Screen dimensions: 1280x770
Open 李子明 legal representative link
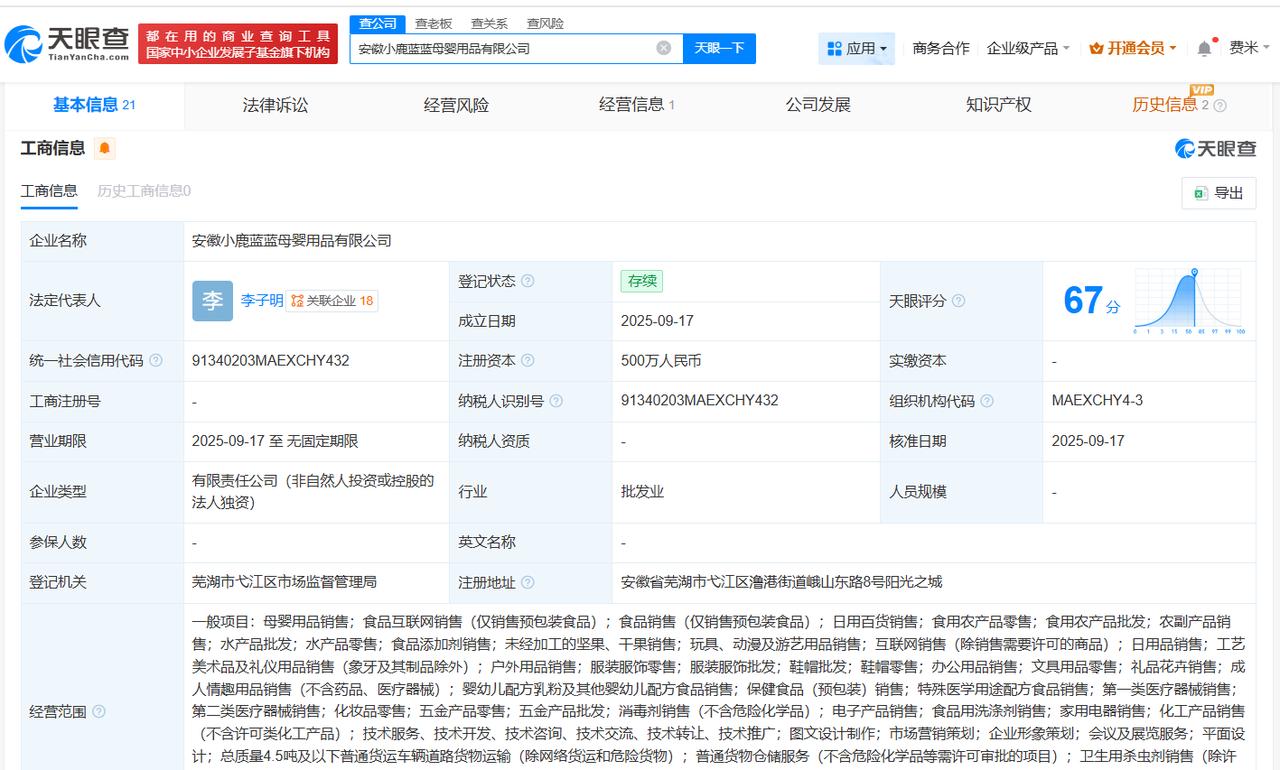[x=261, y=301]
